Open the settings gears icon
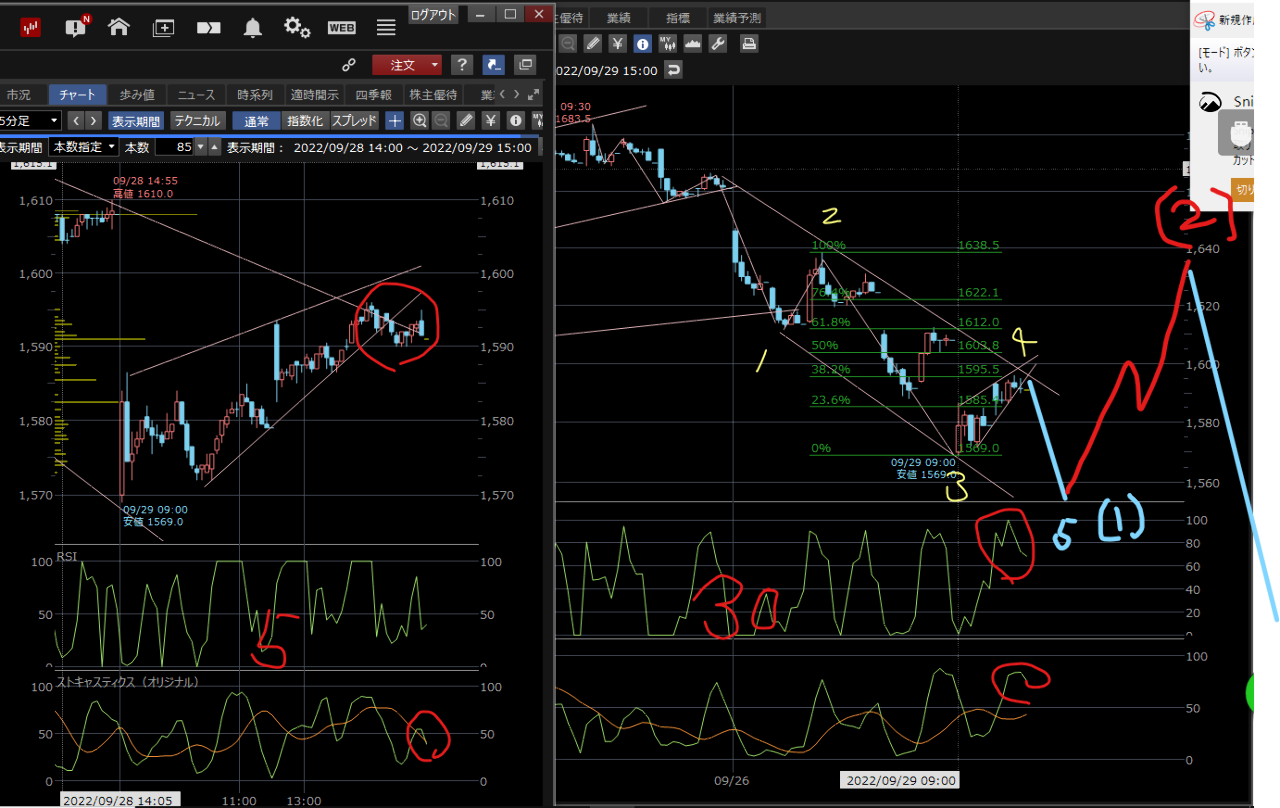The height and width of the screenshot is (808, 1280). pos(297,27)
